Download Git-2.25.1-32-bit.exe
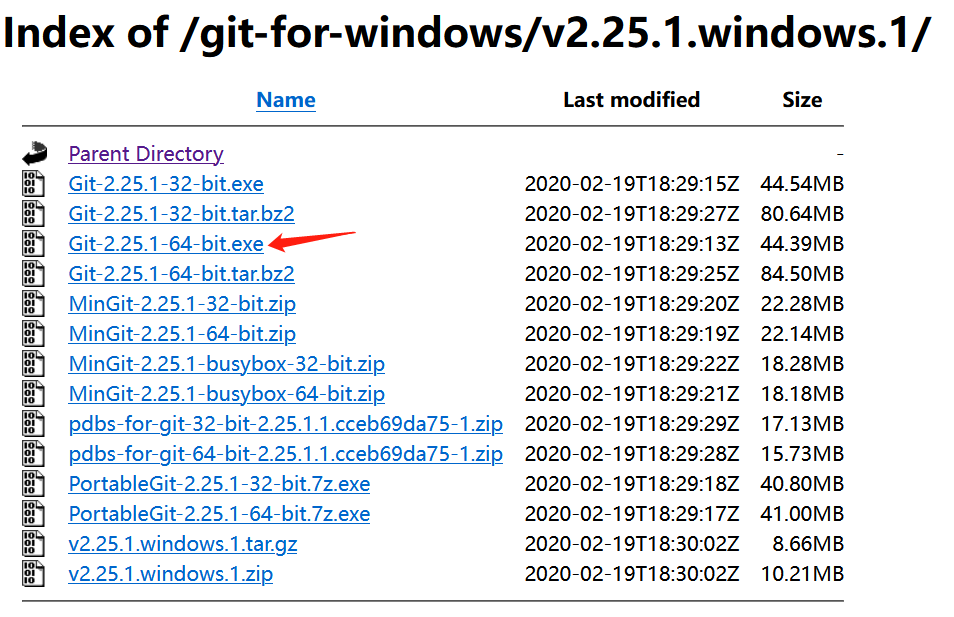The height and width of the screenshot is (617, 954). [x=166, y=184]
